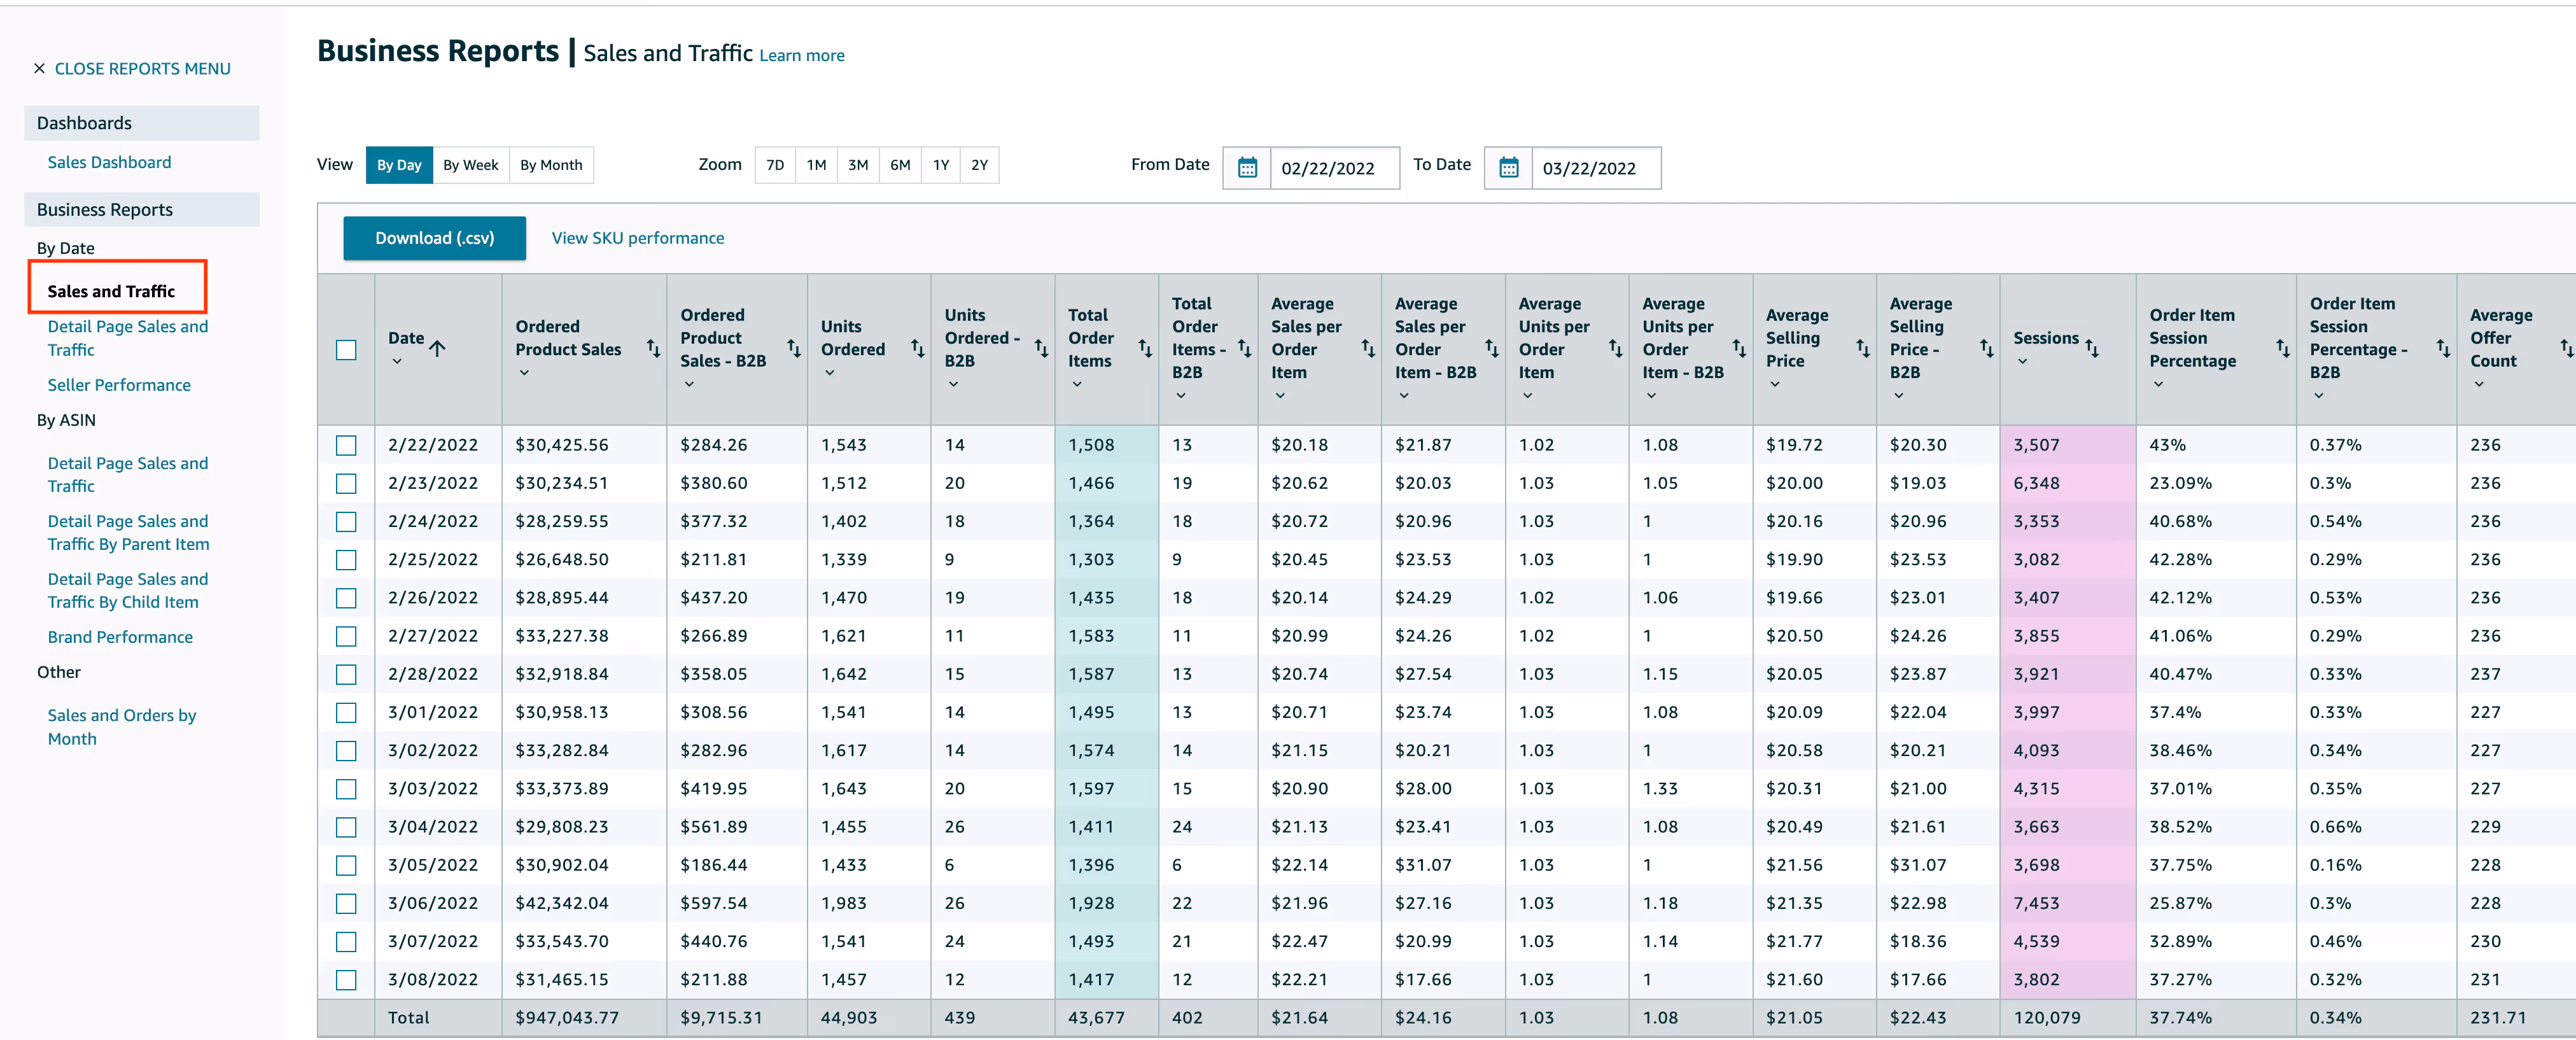Tick the checkbox for row 2/22/2022

tap(346, 445)
